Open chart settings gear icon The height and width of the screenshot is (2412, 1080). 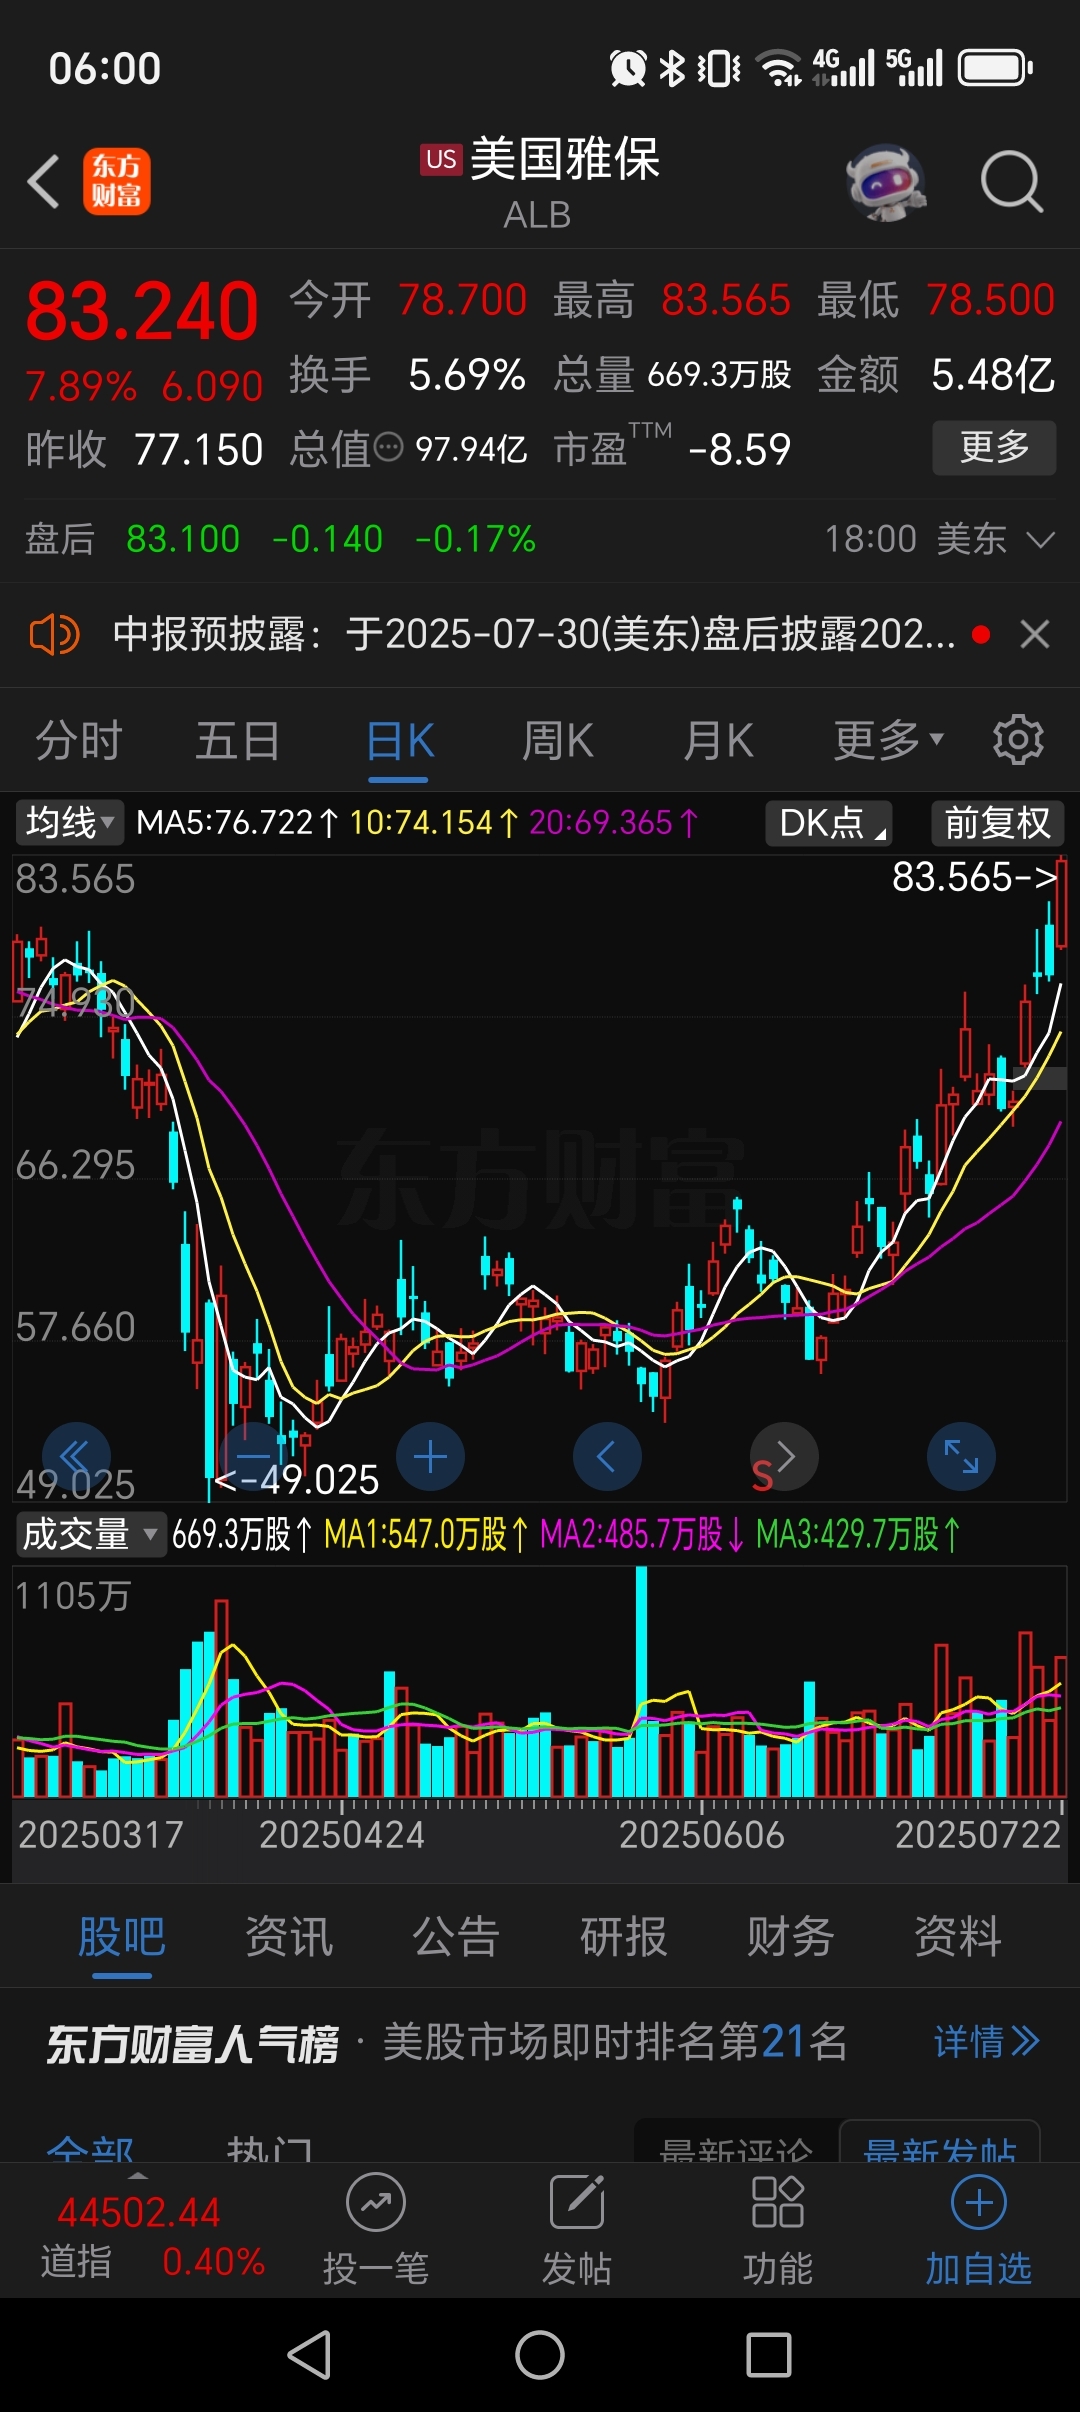[x=1018, y=740]
